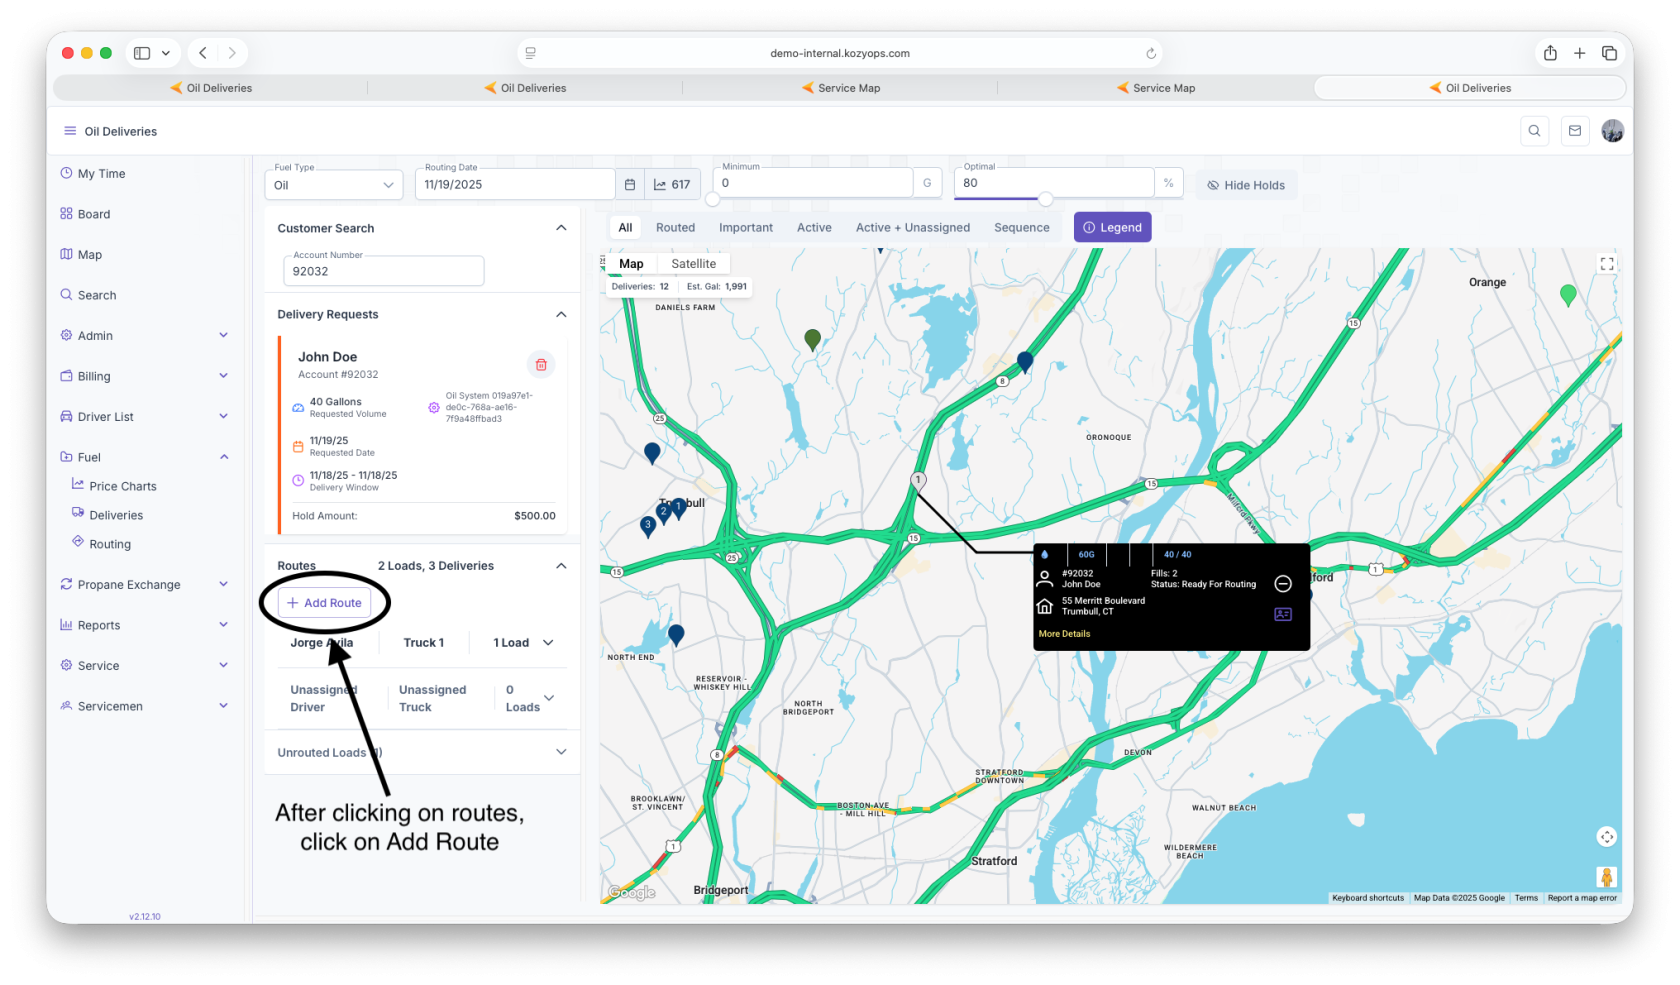Open Price Charts in sidebar menu
The image size is (1680, 985).
[x=123, y=487]
